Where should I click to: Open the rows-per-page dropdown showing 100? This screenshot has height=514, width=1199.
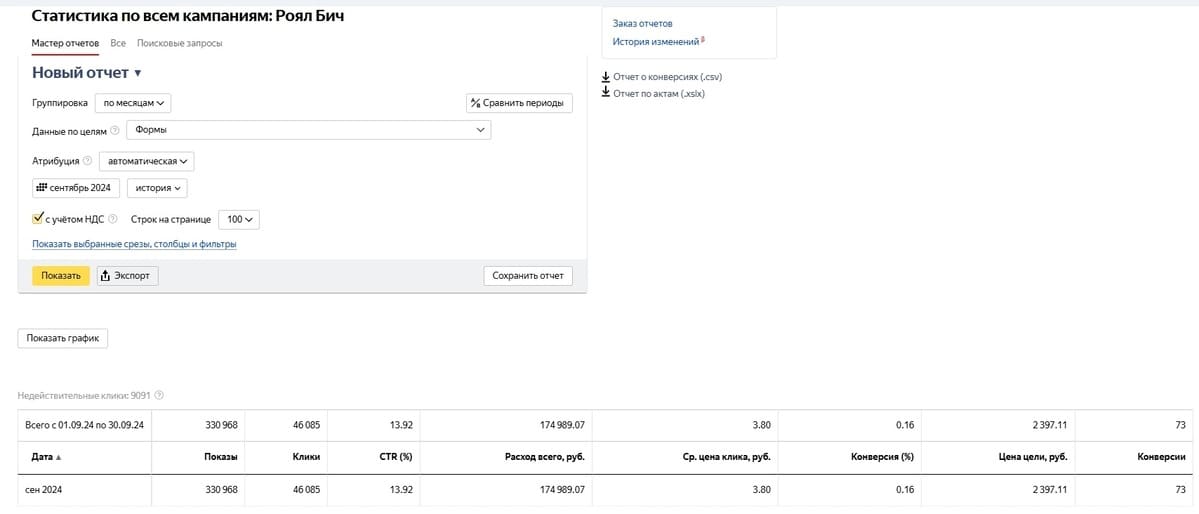[x=239, y=220]
